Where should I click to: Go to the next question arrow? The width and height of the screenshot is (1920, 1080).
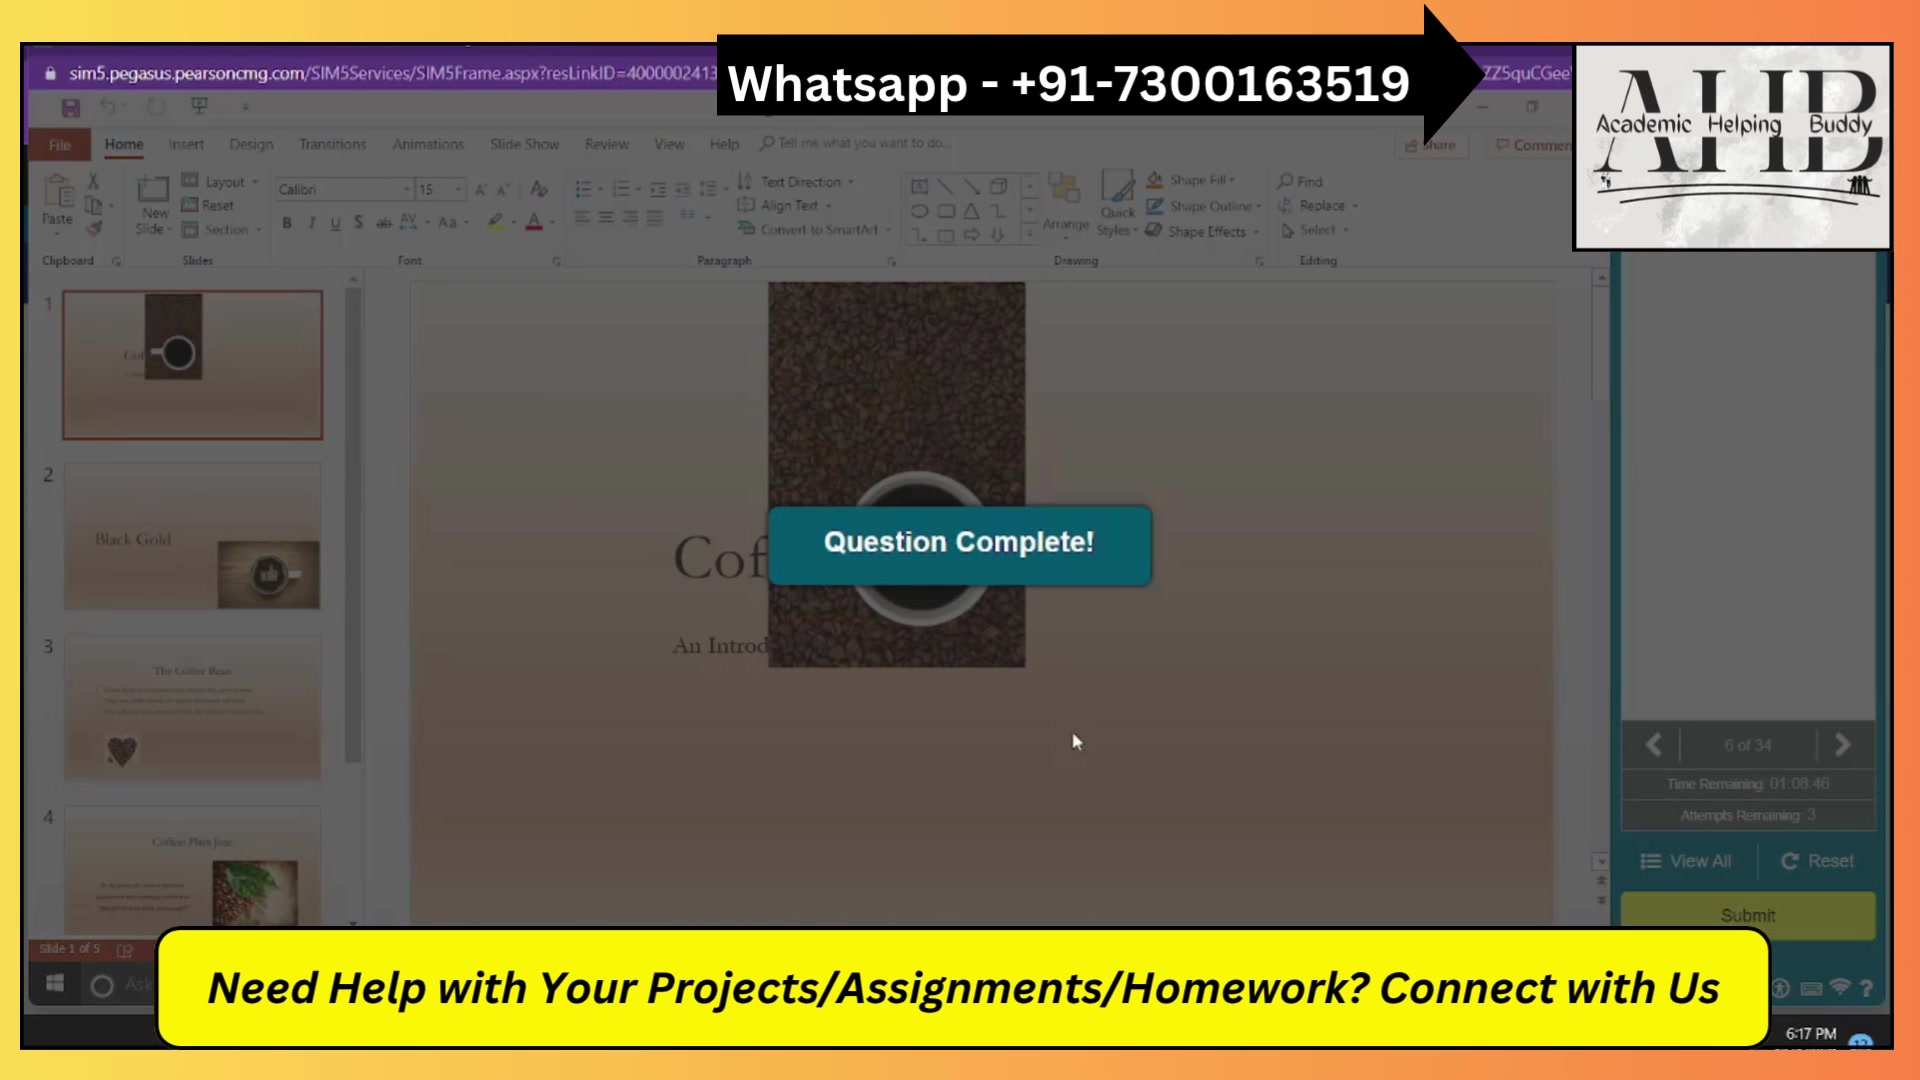[1842, 745]
